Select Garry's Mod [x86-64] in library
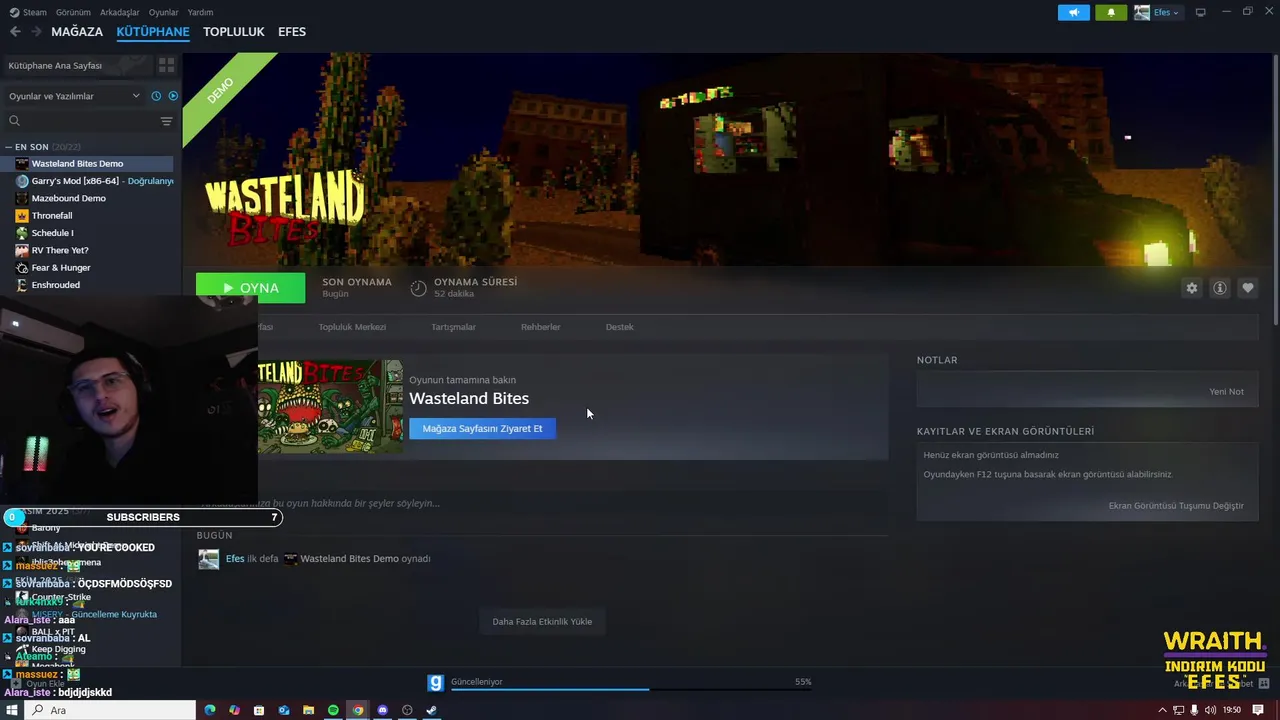Image resolution: width=1280 pixels, height=720 pixels. coord(88,181)
